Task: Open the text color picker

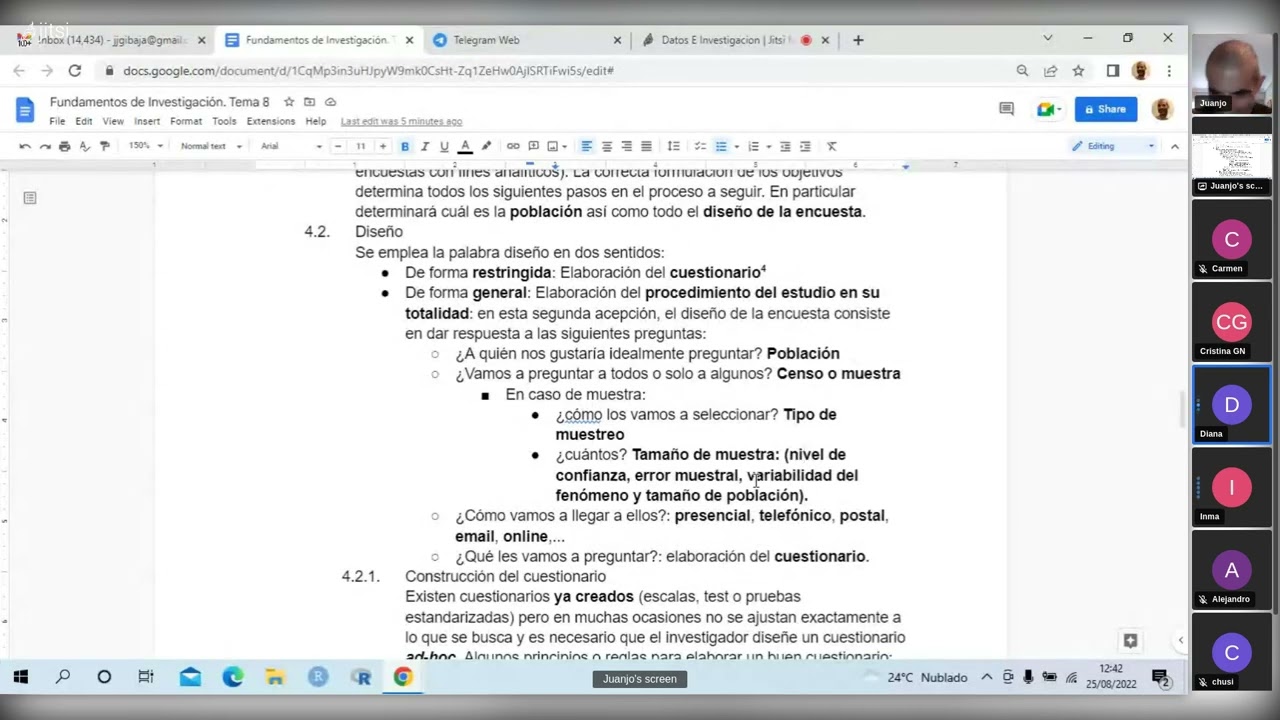Action: (x=465, y=146)
